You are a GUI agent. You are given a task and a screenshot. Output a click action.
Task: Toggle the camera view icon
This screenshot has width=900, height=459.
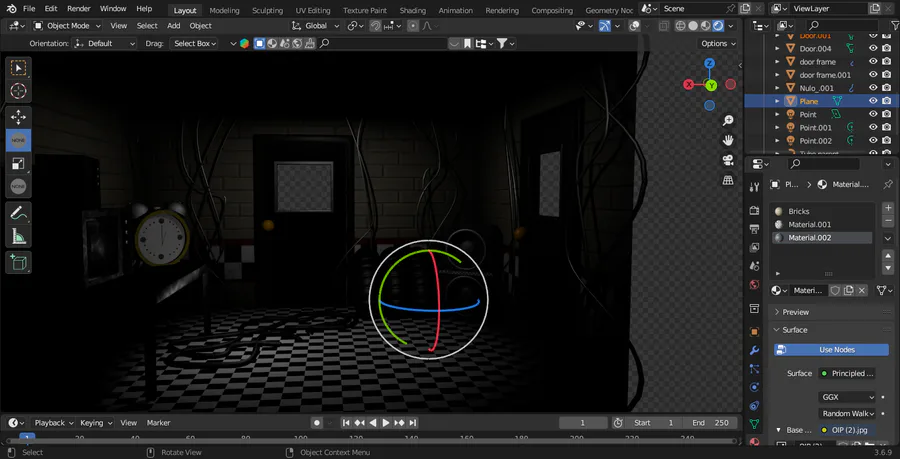pyautogui.click(x=728, y=160)
